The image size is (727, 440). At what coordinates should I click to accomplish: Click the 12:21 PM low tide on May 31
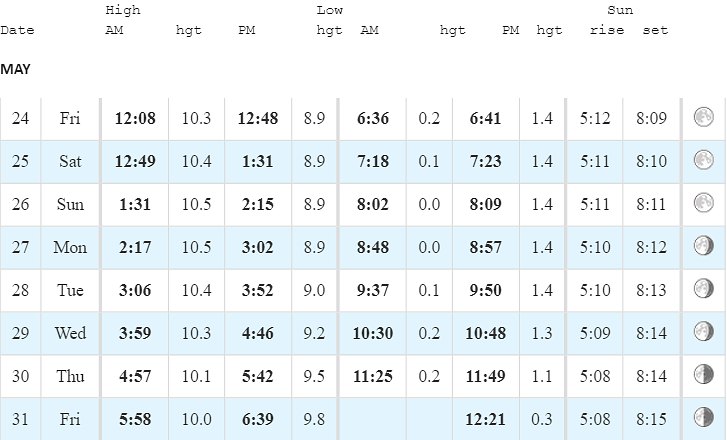485,419
